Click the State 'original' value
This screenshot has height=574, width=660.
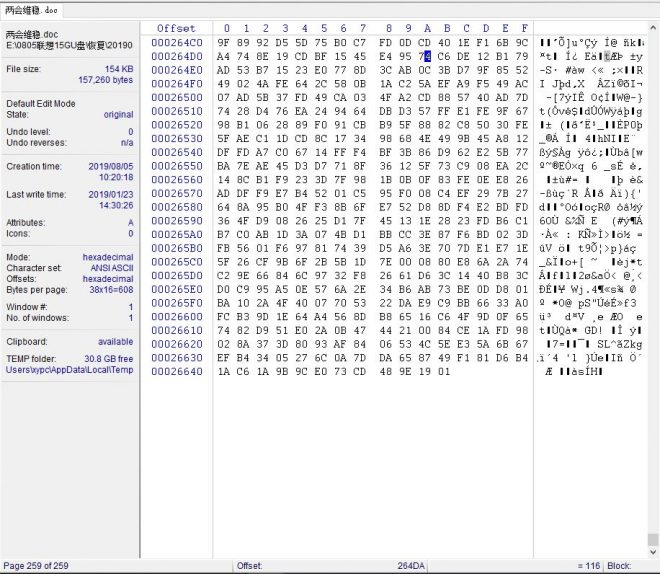(117, 115)
